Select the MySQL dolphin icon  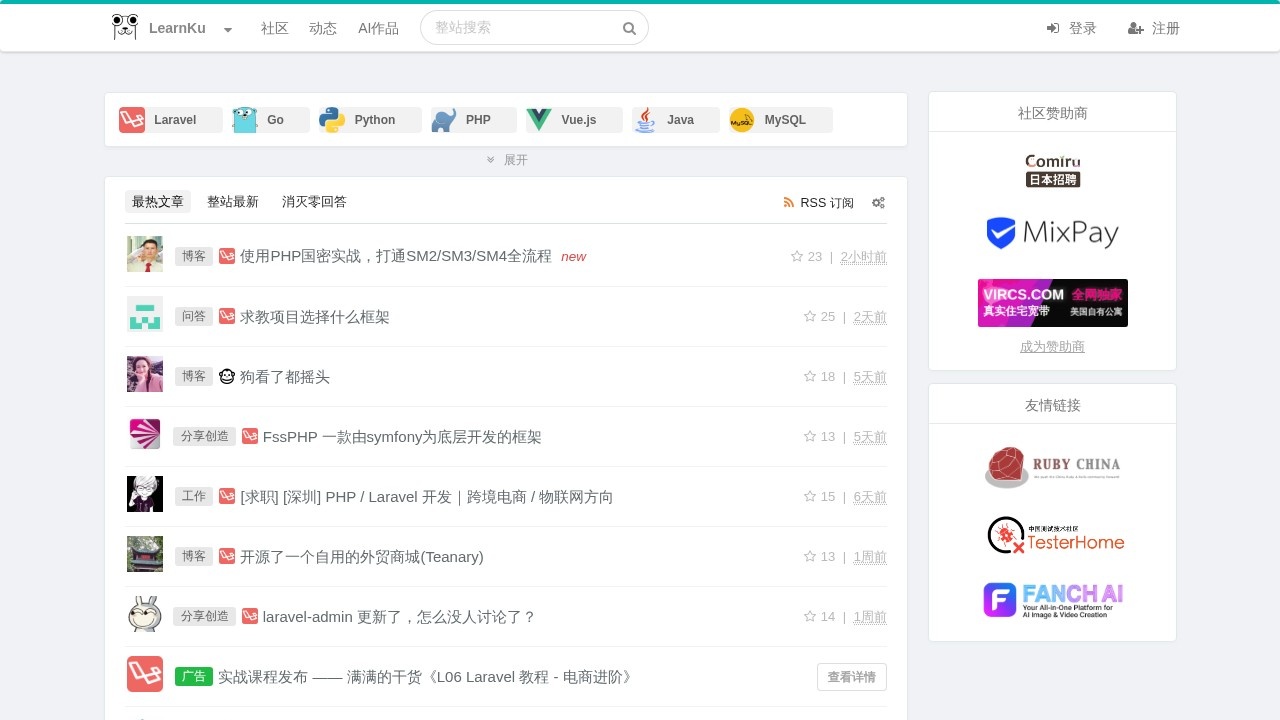[x=741, y=120]
